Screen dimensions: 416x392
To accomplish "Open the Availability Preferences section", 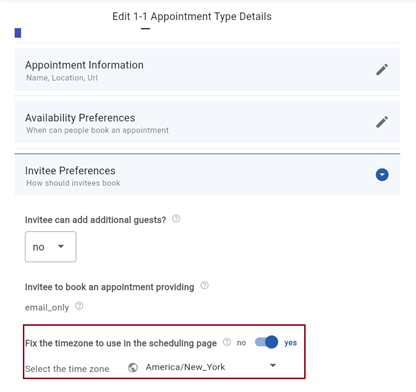I will point(207,122).
